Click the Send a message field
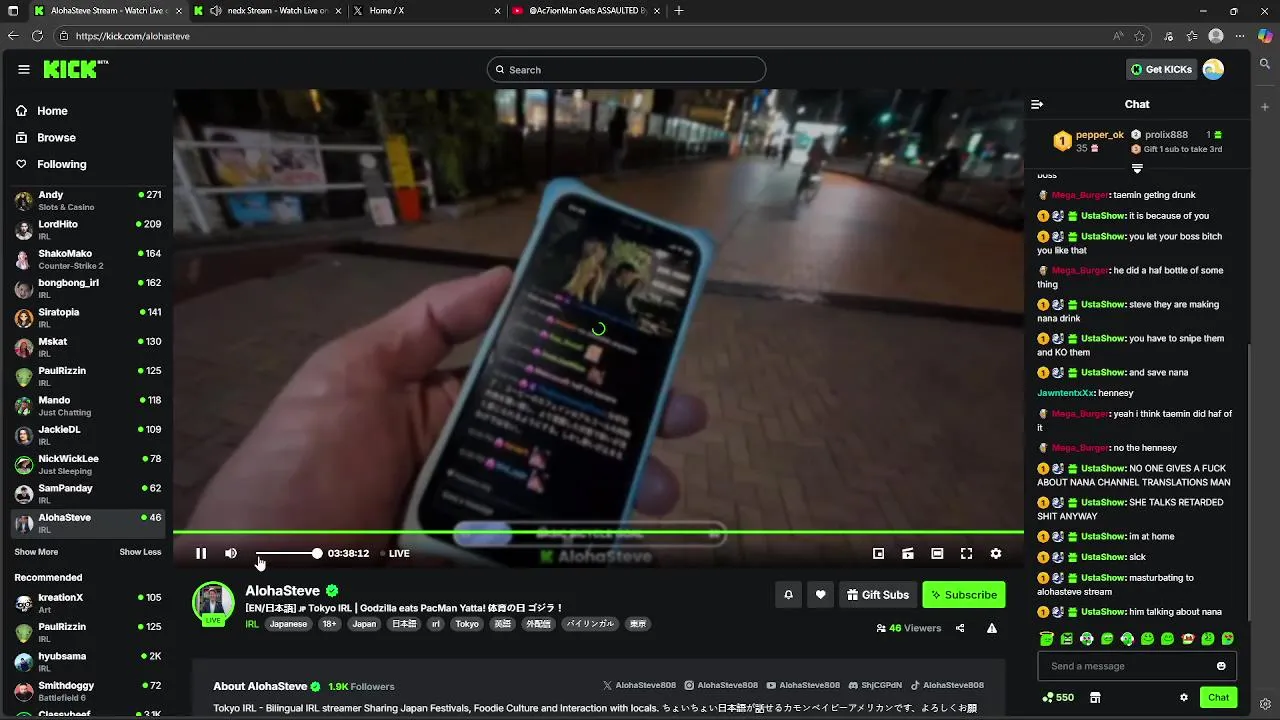Viewport: 1280px width, 720px height. click(x=1137, y=666)
